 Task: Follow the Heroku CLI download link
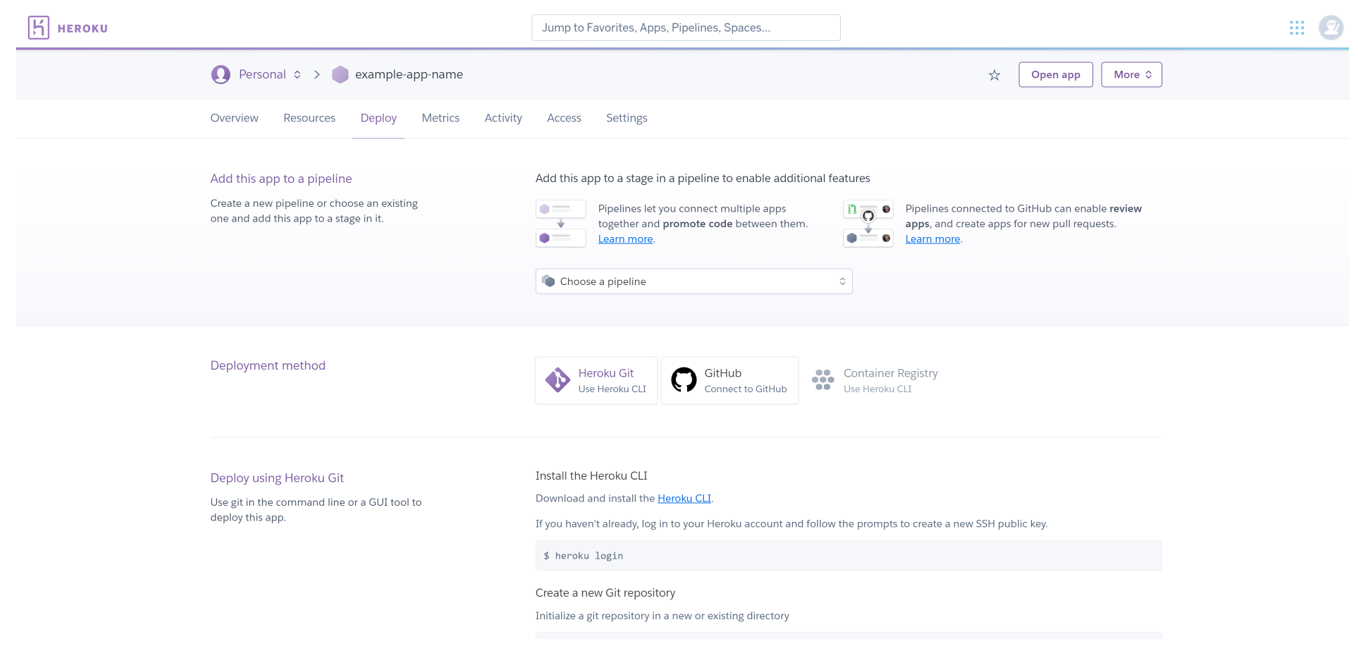tap(684, 498)
